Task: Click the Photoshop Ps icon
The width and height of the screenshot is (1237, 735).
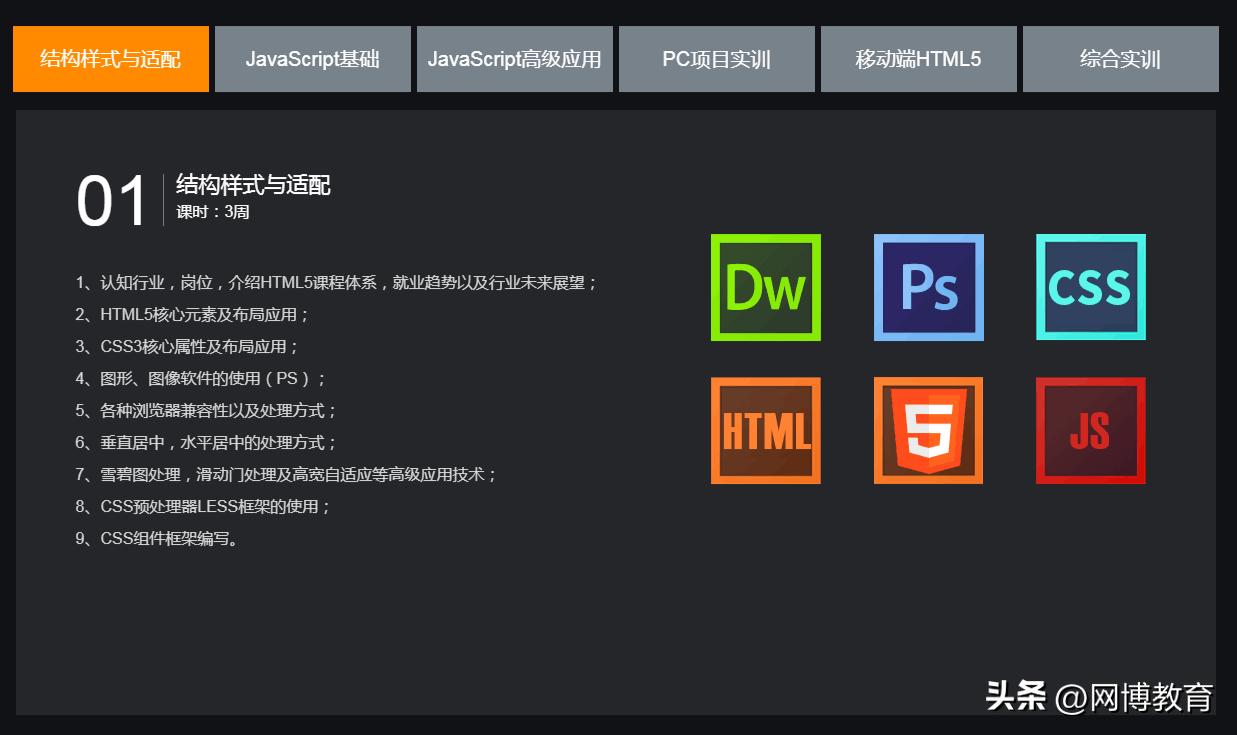Action: pos(928,286)
